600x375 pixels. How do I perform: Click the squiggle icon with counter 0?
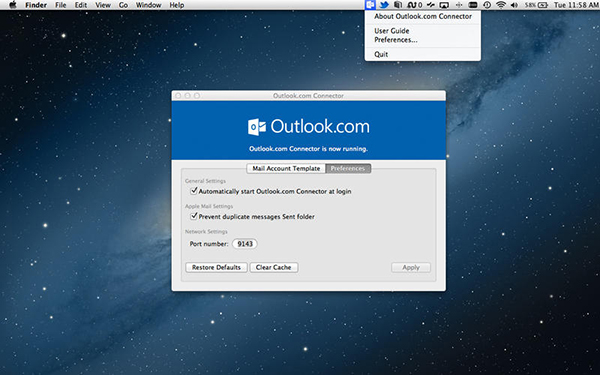click(x=415, y=5)
